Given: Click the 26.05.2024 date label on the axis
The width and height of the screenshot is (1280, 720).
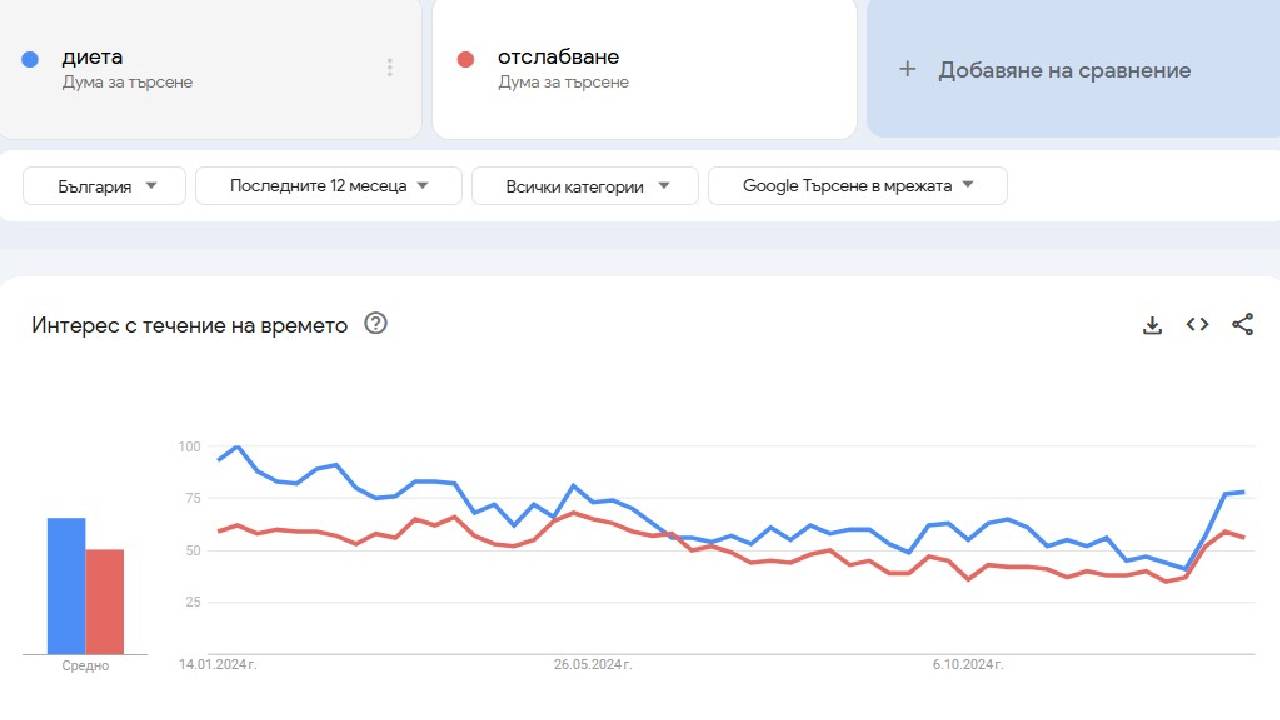Looking at the screenshot, I should (x=594, y=663).
